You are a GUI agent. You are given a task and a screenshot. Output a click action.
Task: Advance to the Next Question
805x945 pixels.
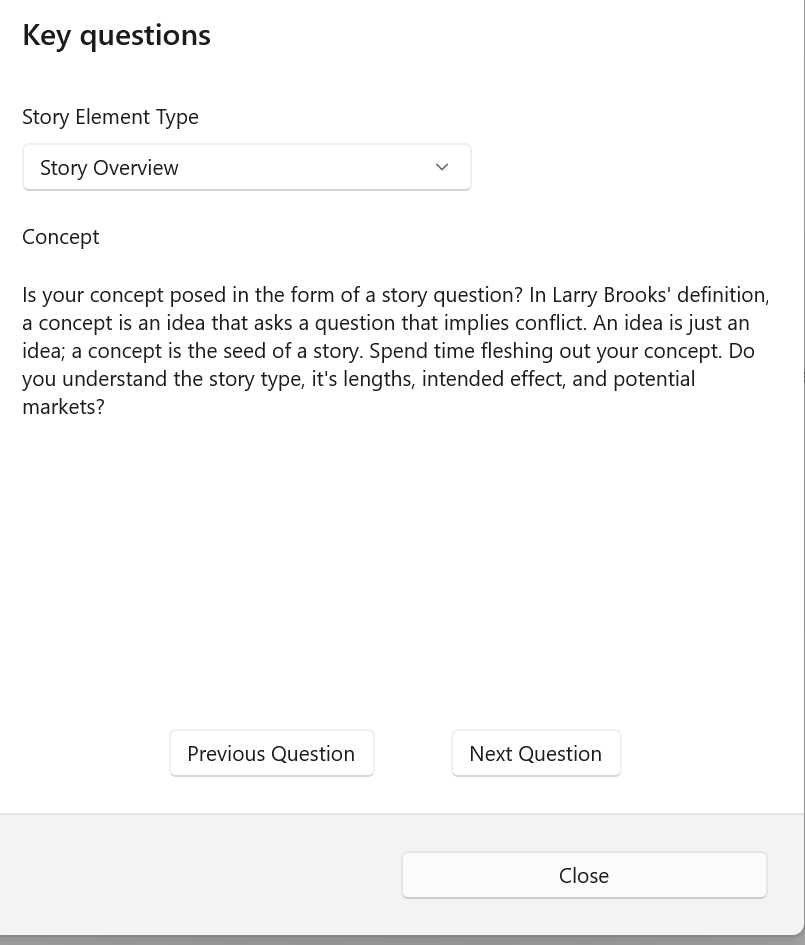point(536,753)
